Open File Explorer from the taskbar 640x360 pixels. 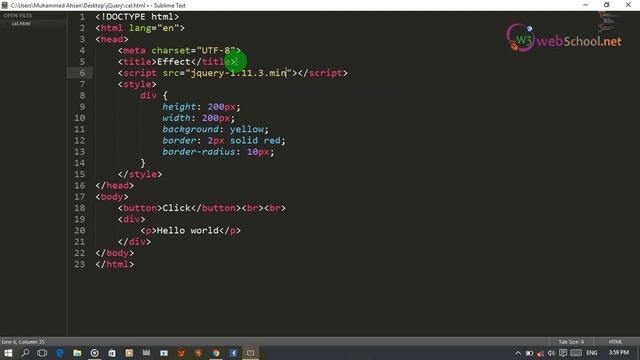[77, 353]
